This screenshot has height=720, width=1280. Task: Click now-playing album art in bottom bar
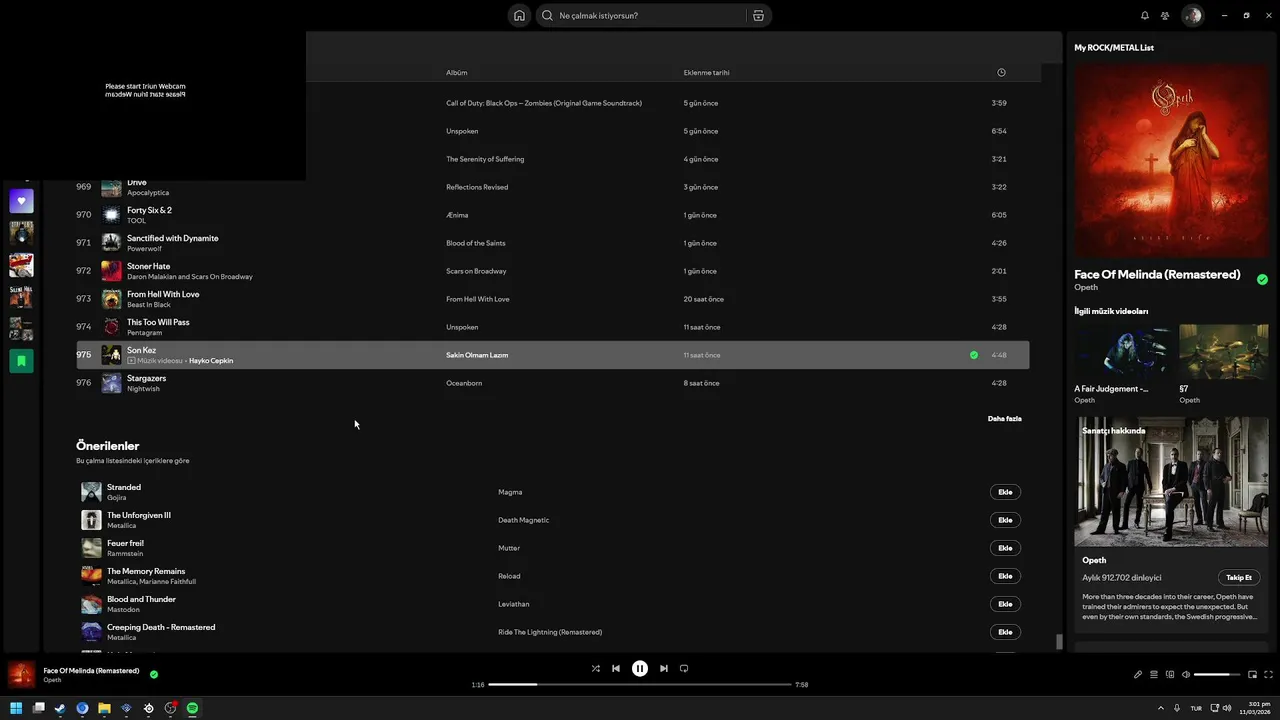21,675
